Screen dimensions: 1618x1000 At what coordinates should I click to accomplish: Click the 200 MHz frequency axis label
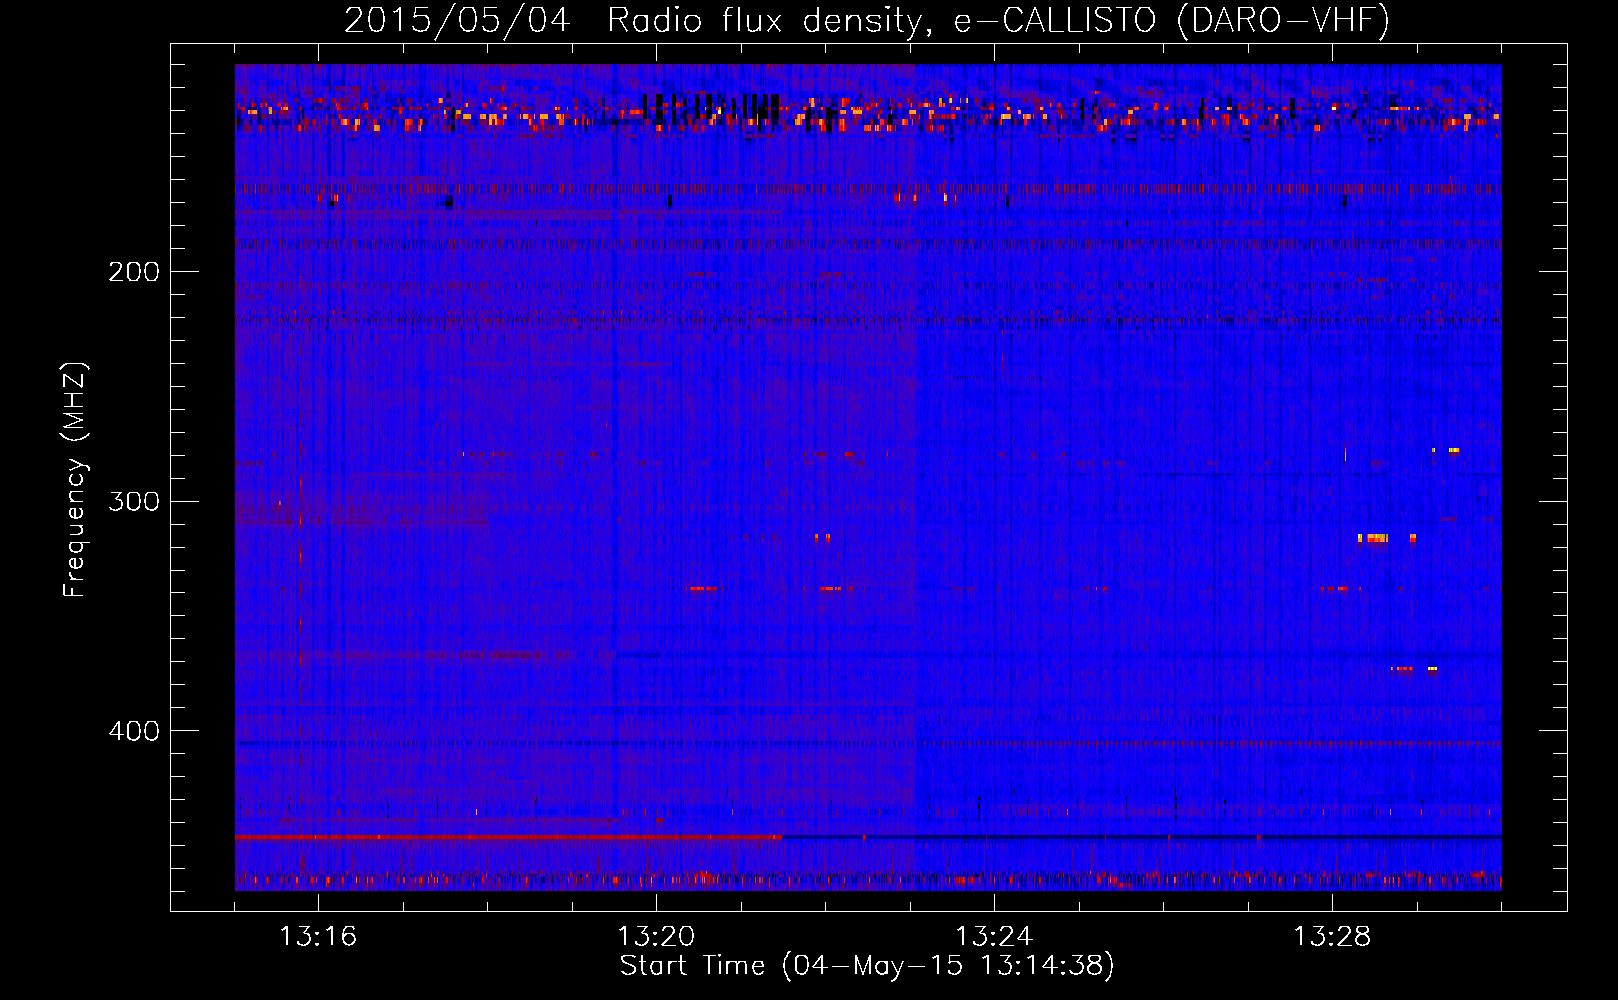(x=133, y=272)
